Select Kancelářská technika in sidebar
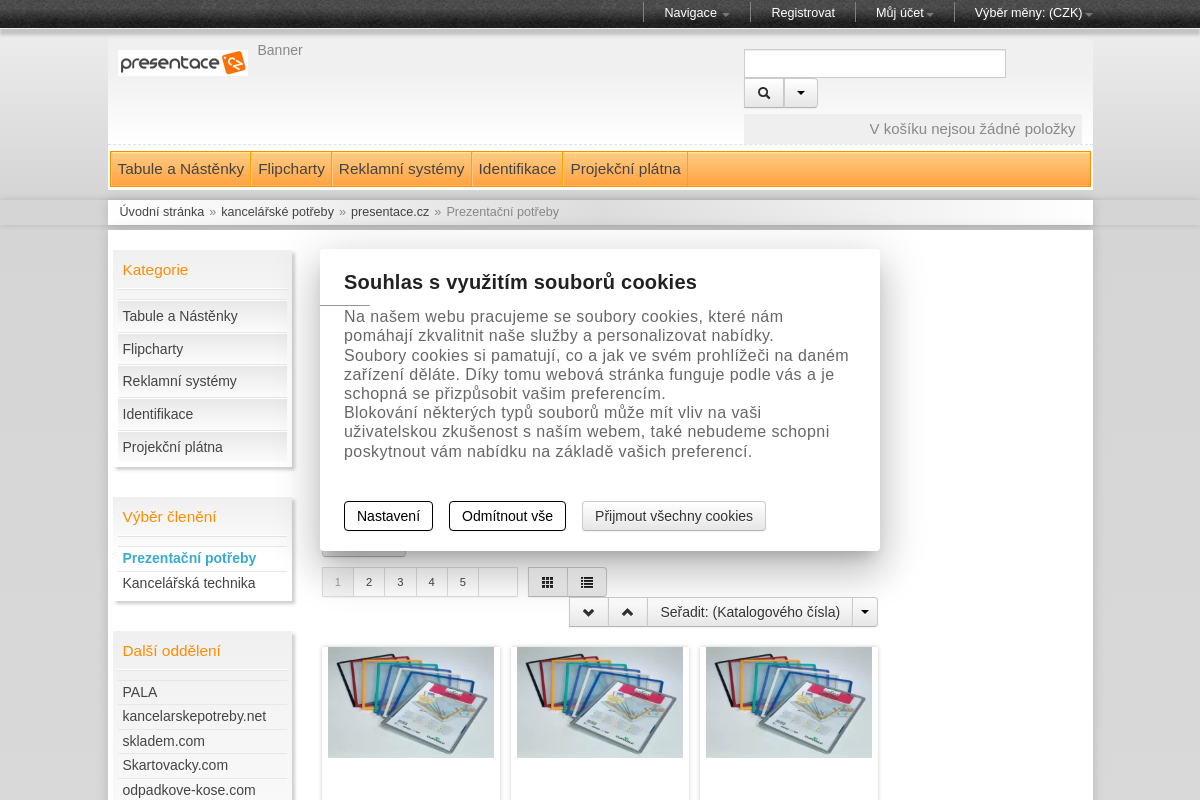Screen dimensions: 1200x800 189,583
